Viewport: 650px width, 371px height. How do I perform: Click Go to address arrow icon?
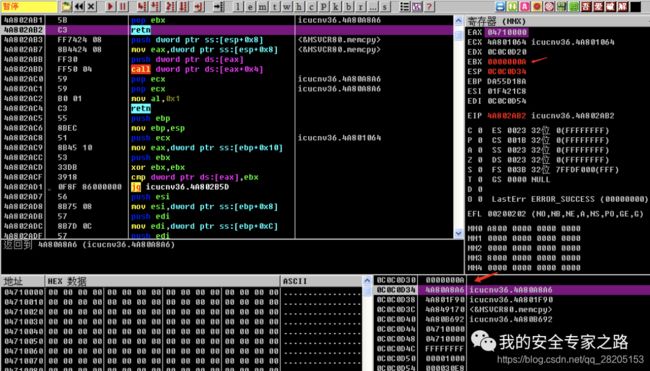pyautogui.click(x=219, y=6)
